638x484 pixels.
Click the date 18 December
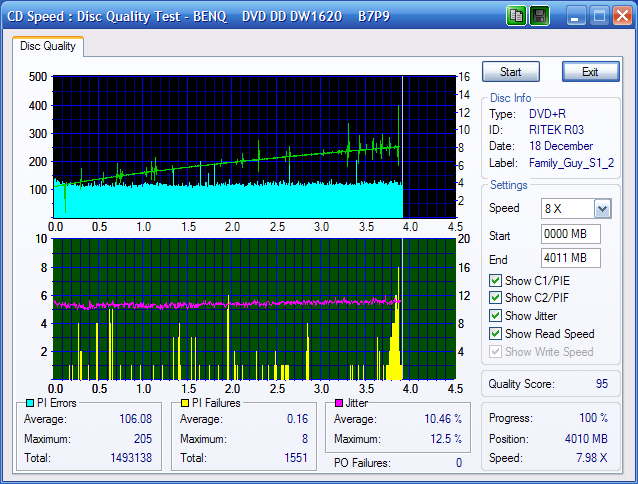[x=561, y=146]
